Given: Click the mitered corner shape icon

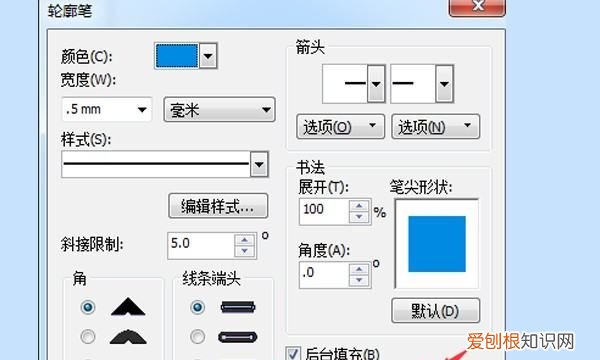Looking at the screenshot, I should (128, 306).
